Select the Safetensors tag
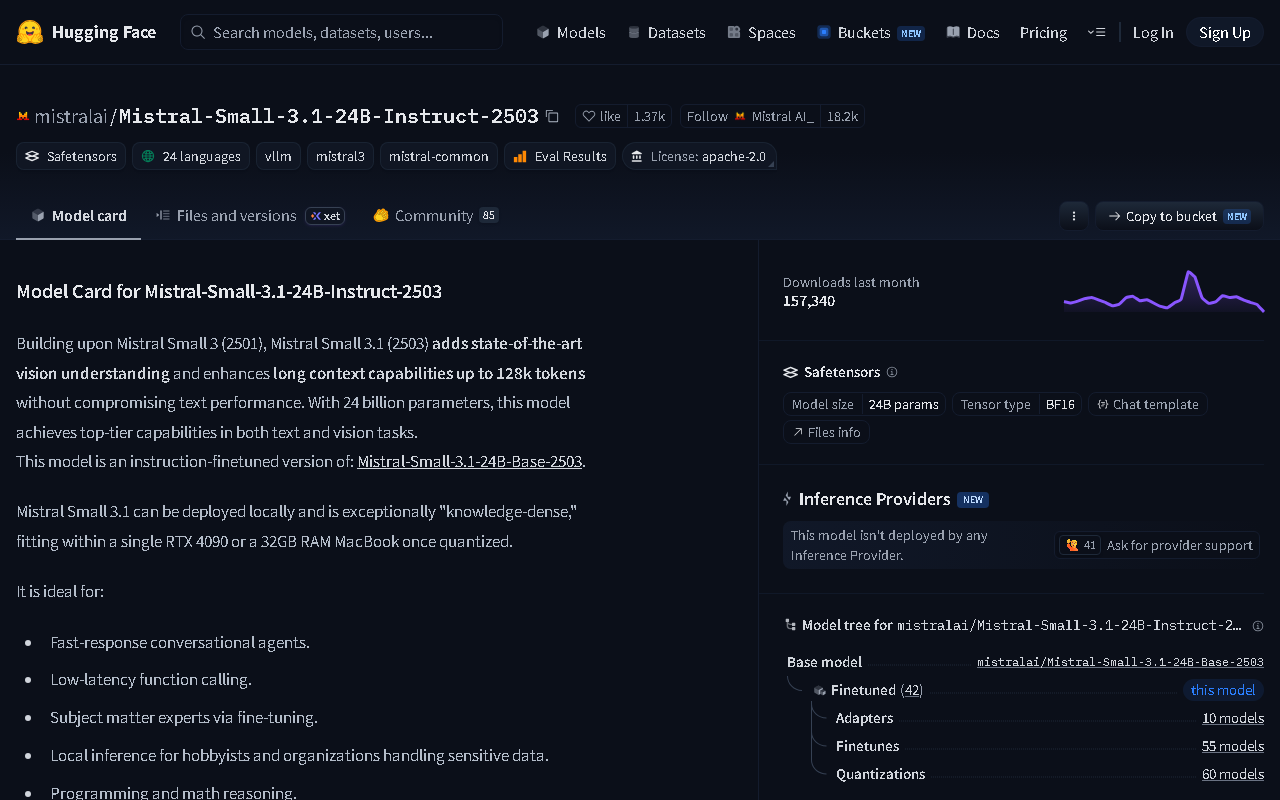 tap(71, 156)
